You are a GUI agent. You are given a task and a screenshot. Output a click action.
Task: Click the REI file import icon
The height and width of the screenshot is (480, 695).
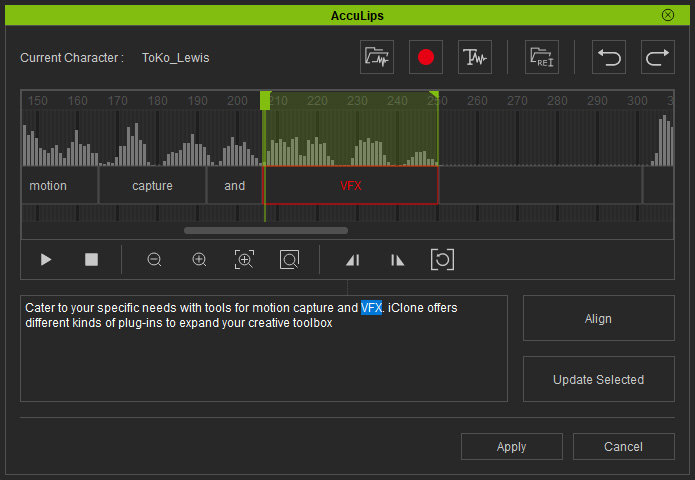542,57
